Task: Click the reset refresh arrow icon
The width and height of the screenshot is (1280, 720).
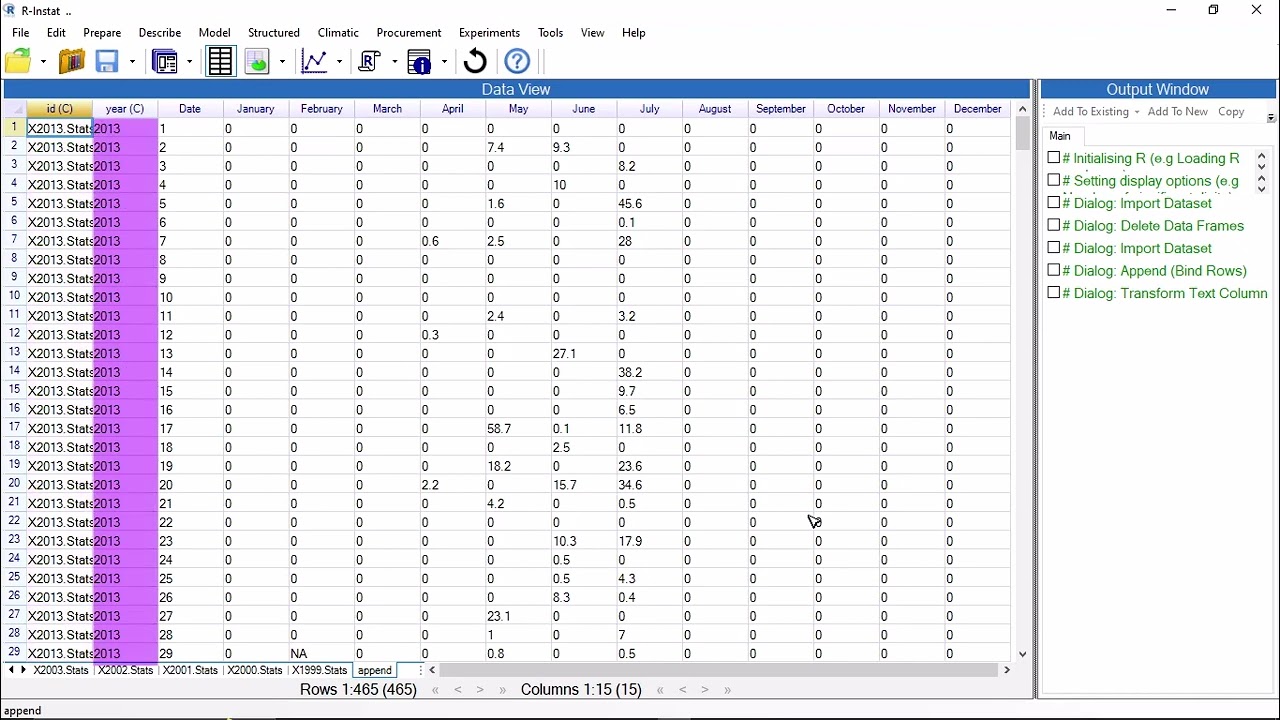Action: (x=475, y=62)
